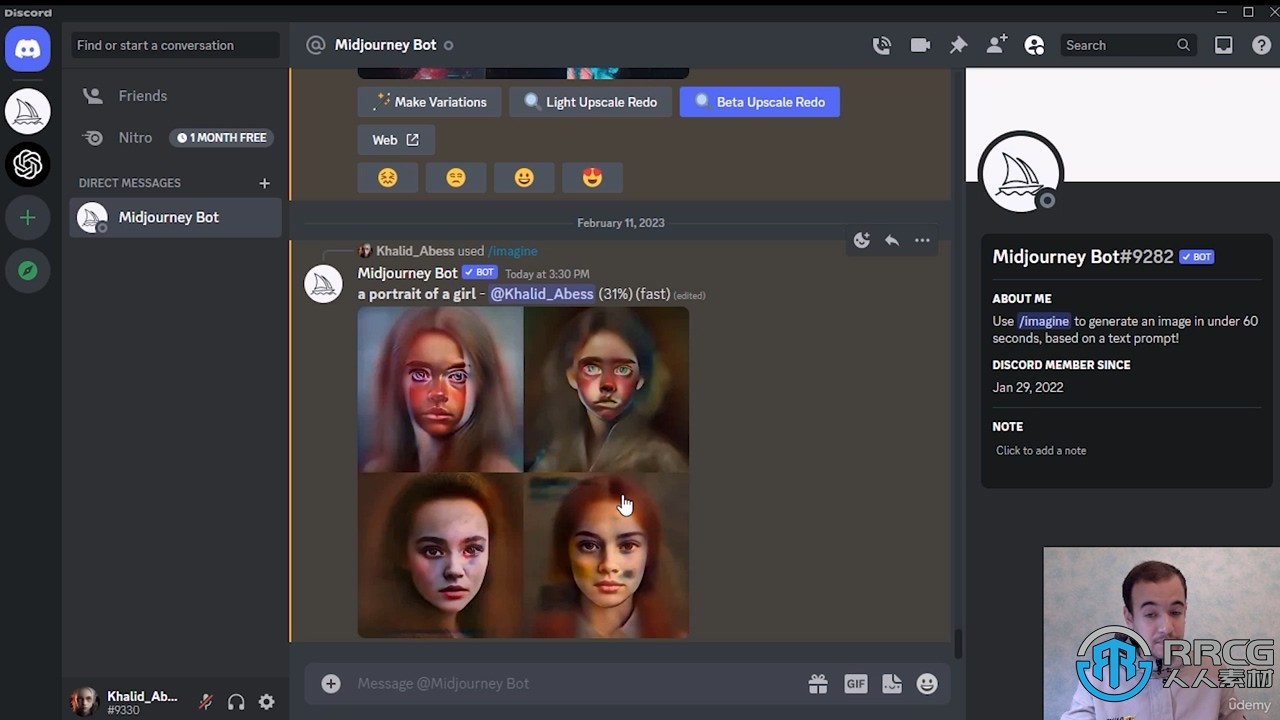Viewport: 1280px width, 720px height.
Task: Toggle microphone mute in user panel
Action: (206, 702)
